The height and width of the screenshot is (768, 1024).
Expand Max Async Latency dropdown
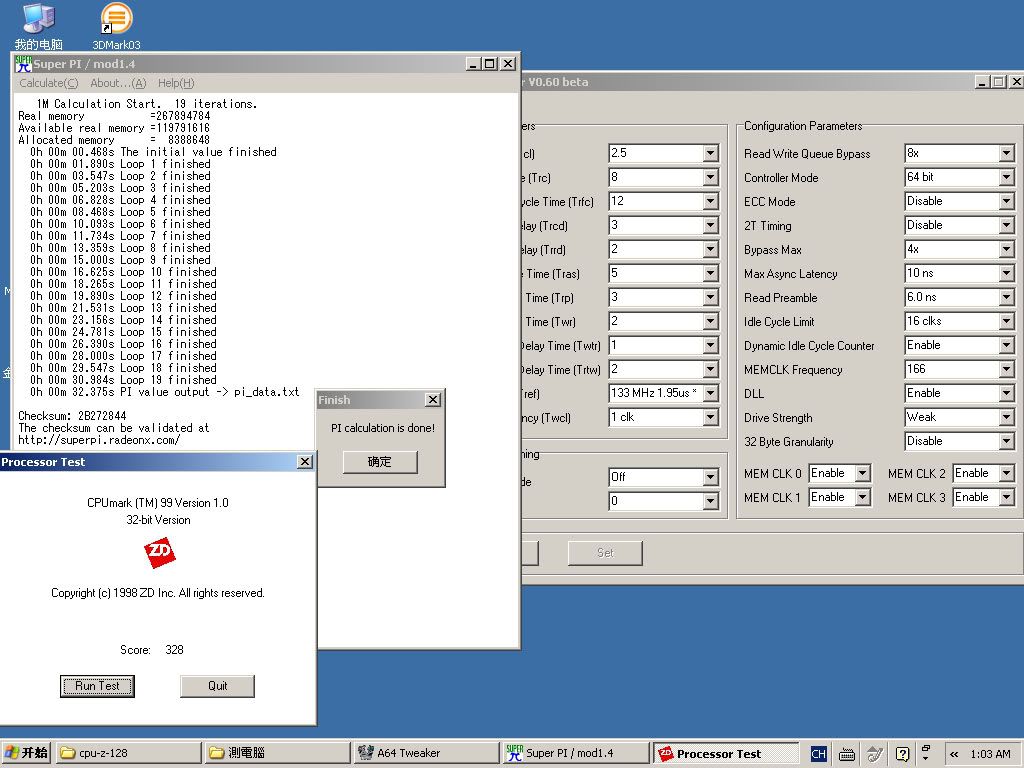coord(1006,273)
